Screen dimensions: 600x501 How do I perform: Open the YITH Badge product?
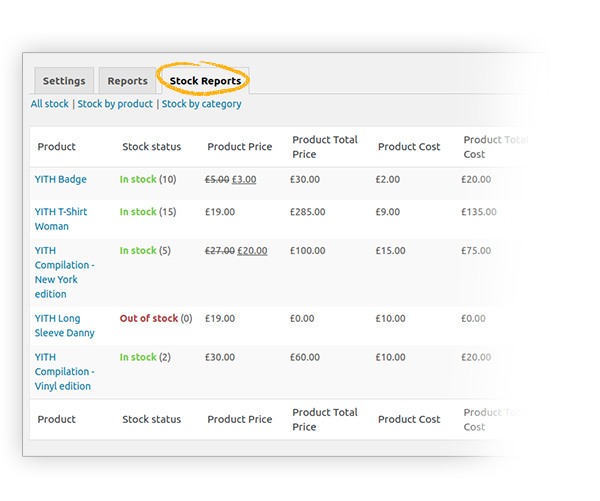(x=60, y=179)
